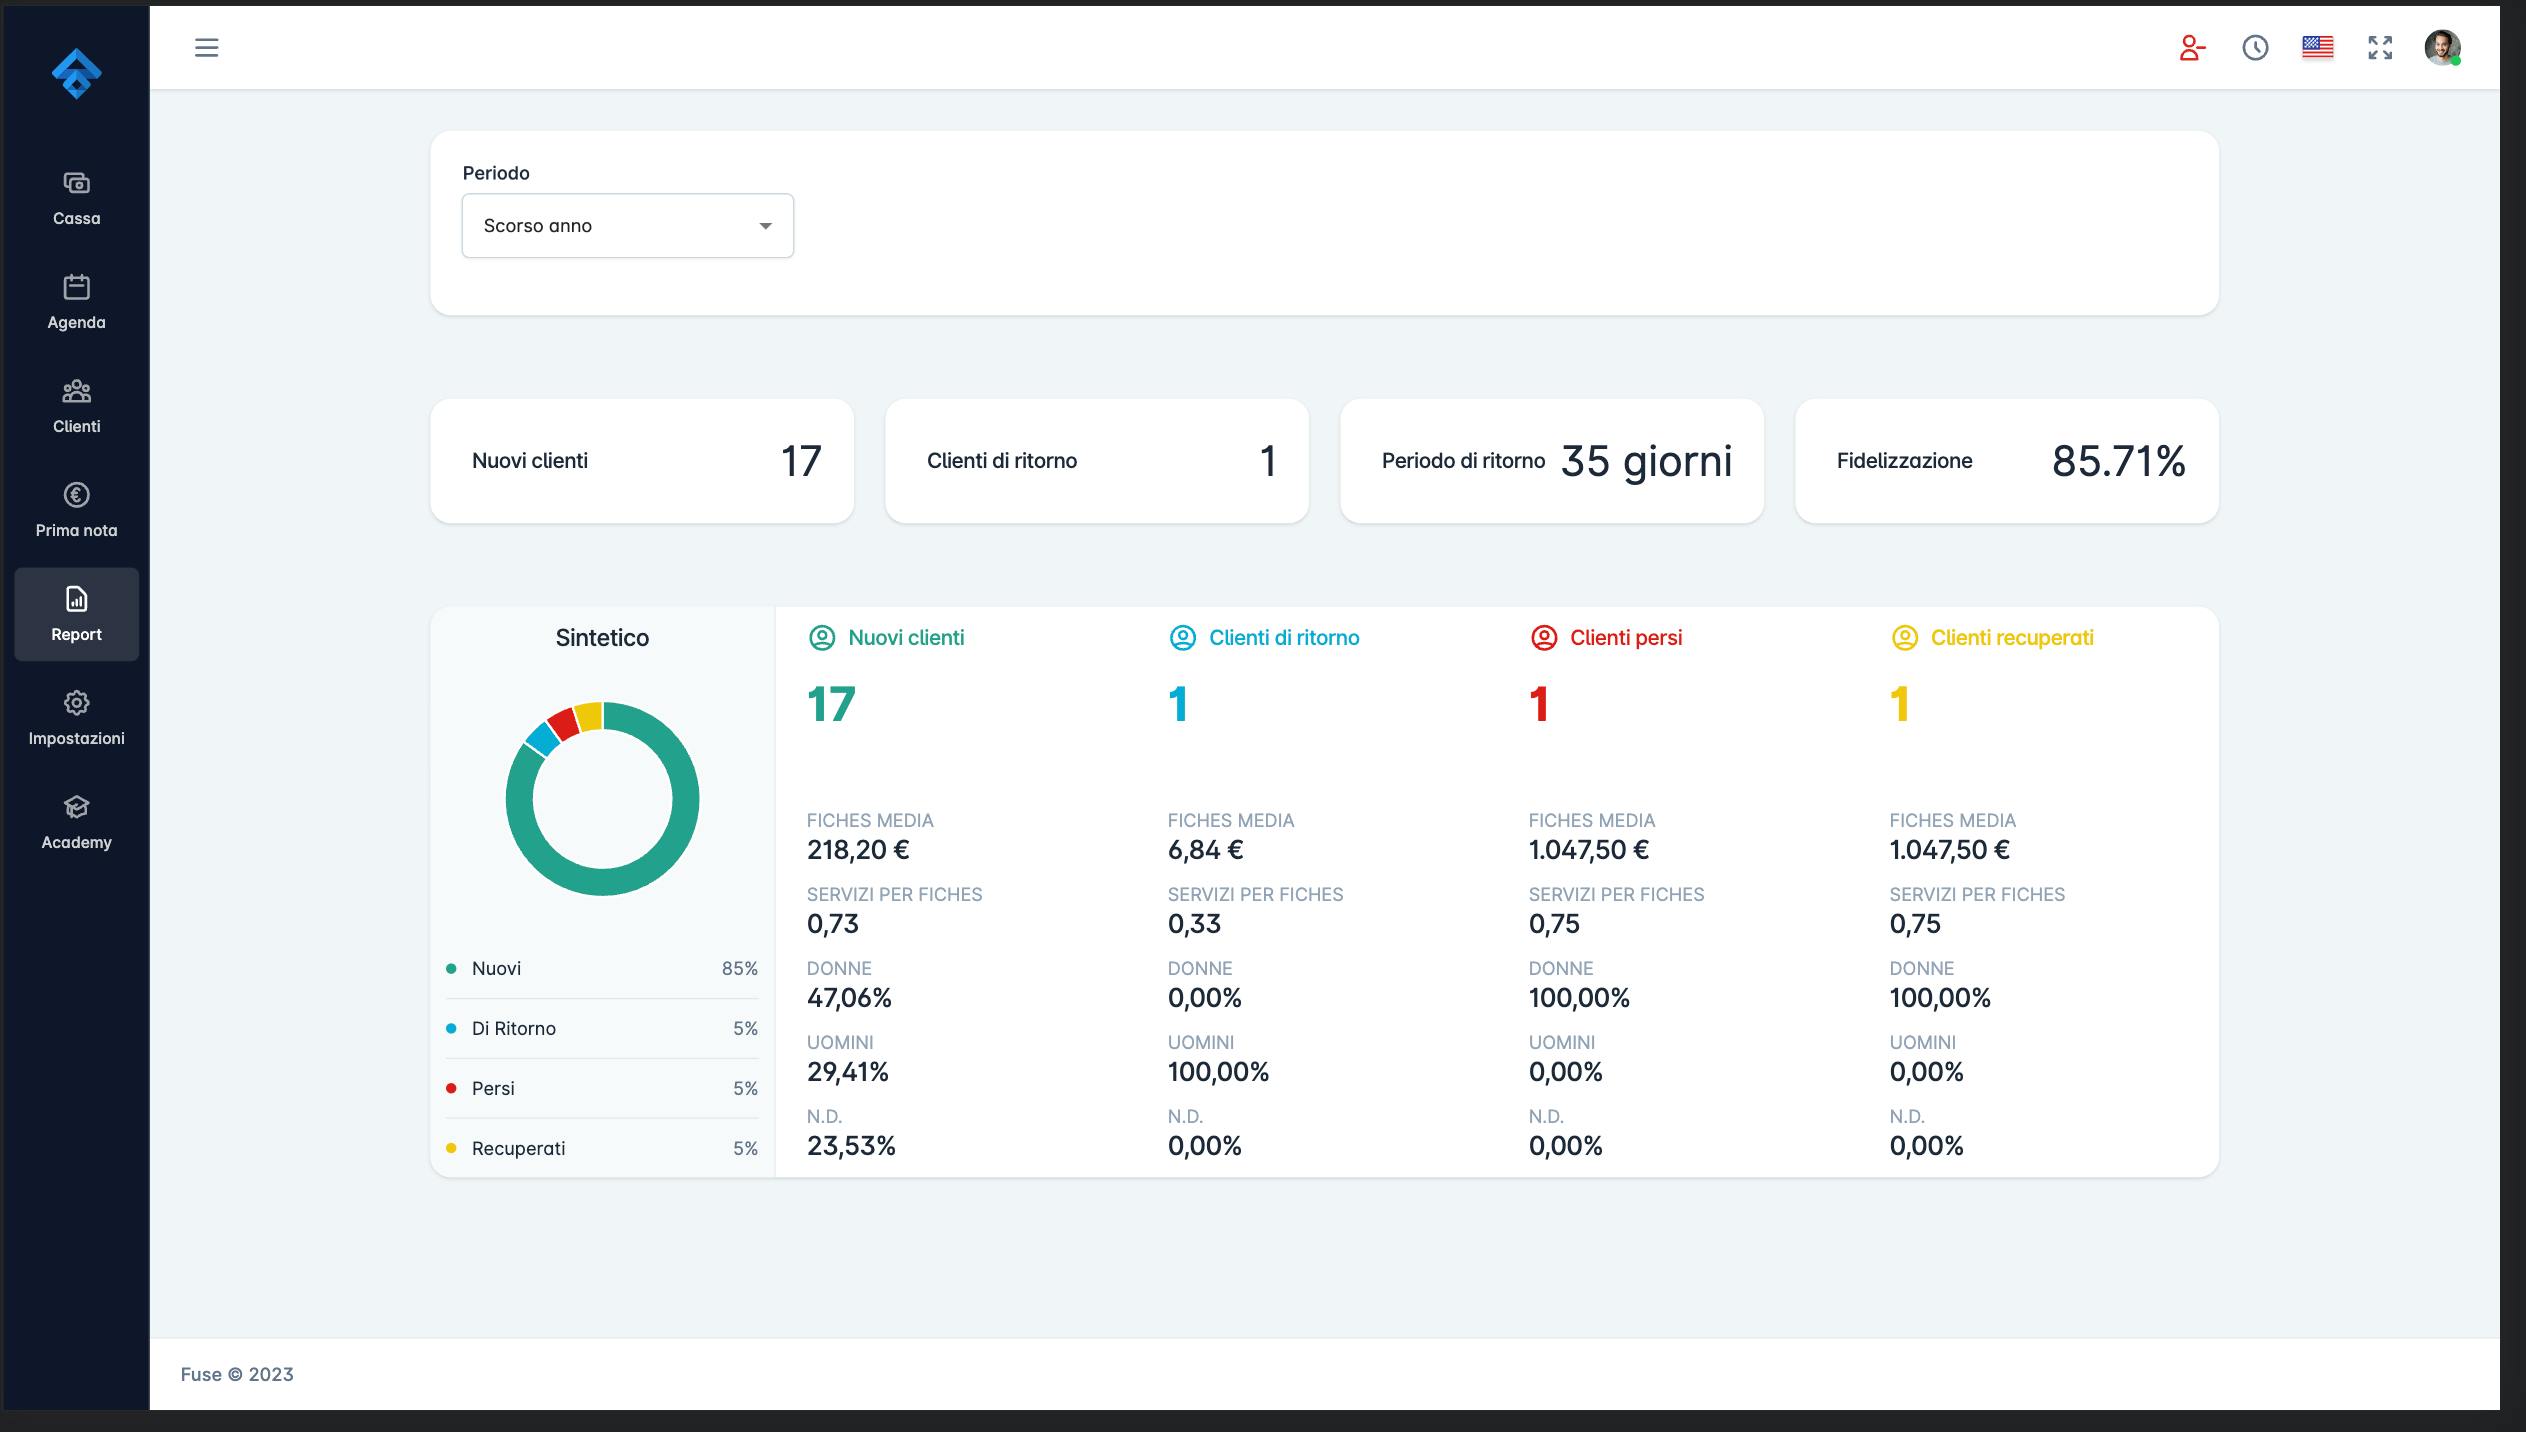Click the large green 17 count
Screen dimensions: 2526x1432
click(831, 704)
